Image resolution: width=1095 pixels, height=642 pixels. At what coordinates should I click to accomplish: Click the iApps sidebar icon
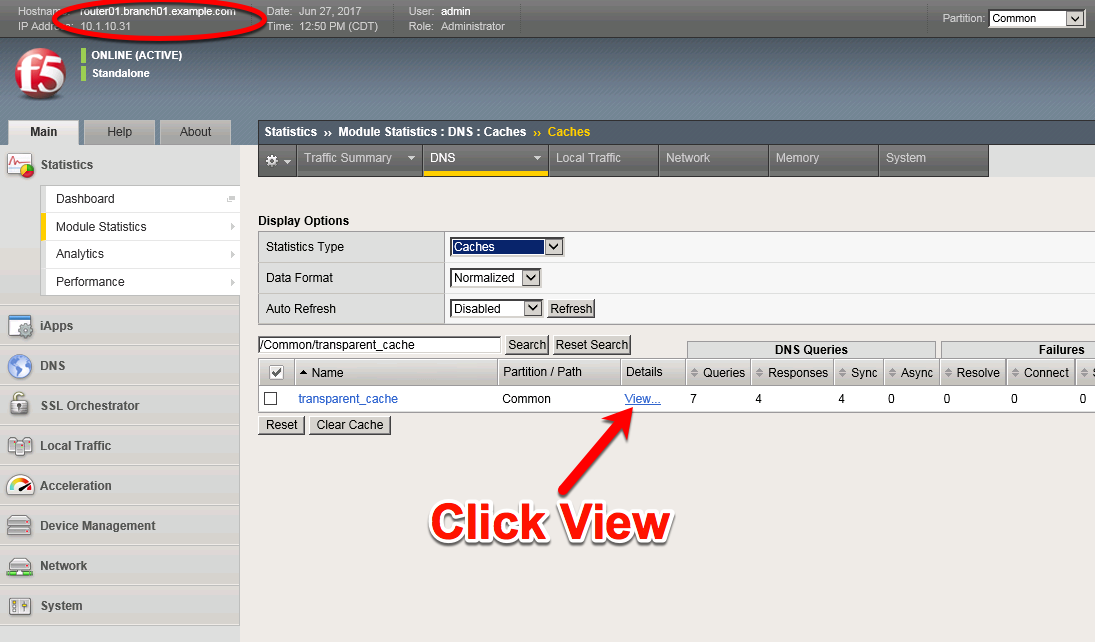pos(20,326)
